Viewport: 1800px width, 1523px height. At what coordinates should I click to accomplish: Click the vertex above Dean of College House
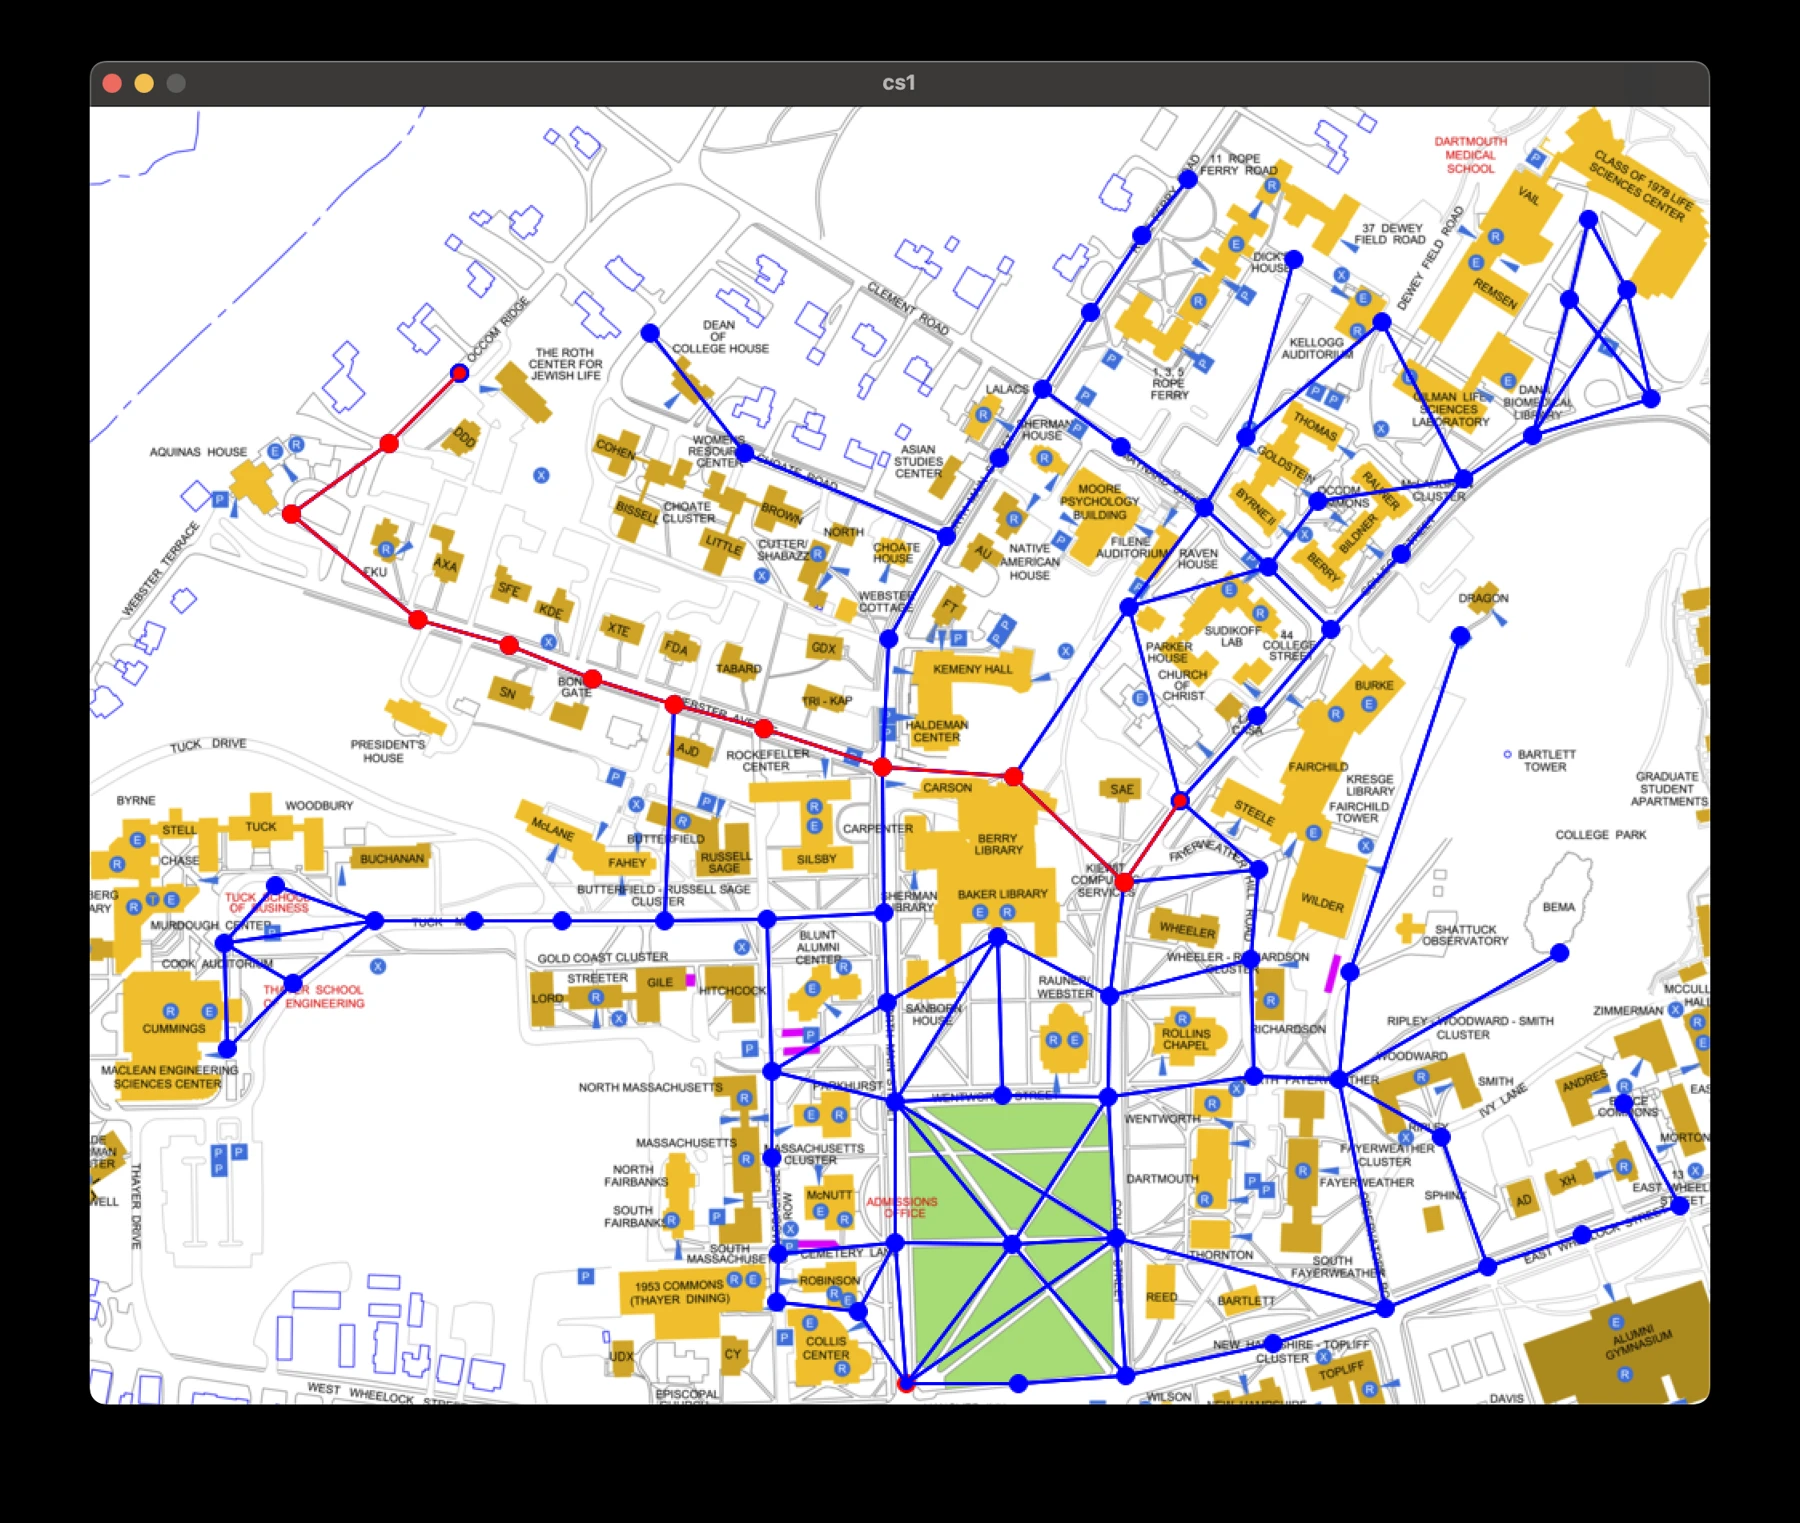point(650,332)
